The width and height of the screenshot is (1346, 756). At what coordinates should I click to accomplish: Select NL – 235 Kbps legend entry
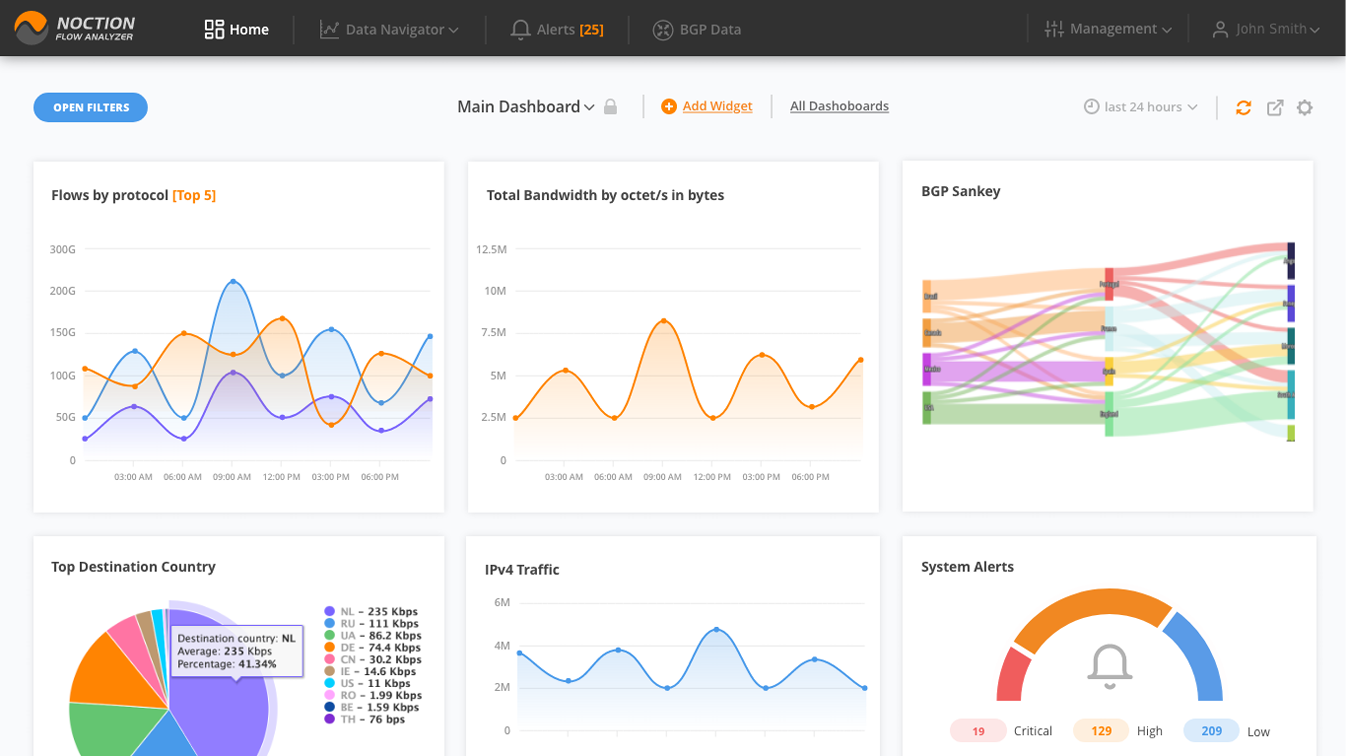(x=371, y=612)
